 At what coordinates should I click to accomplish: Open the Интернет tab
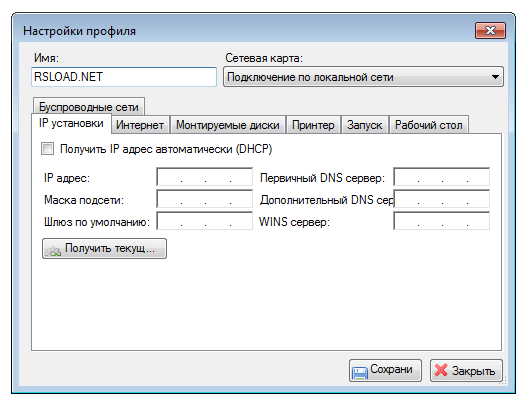[140, 125]
